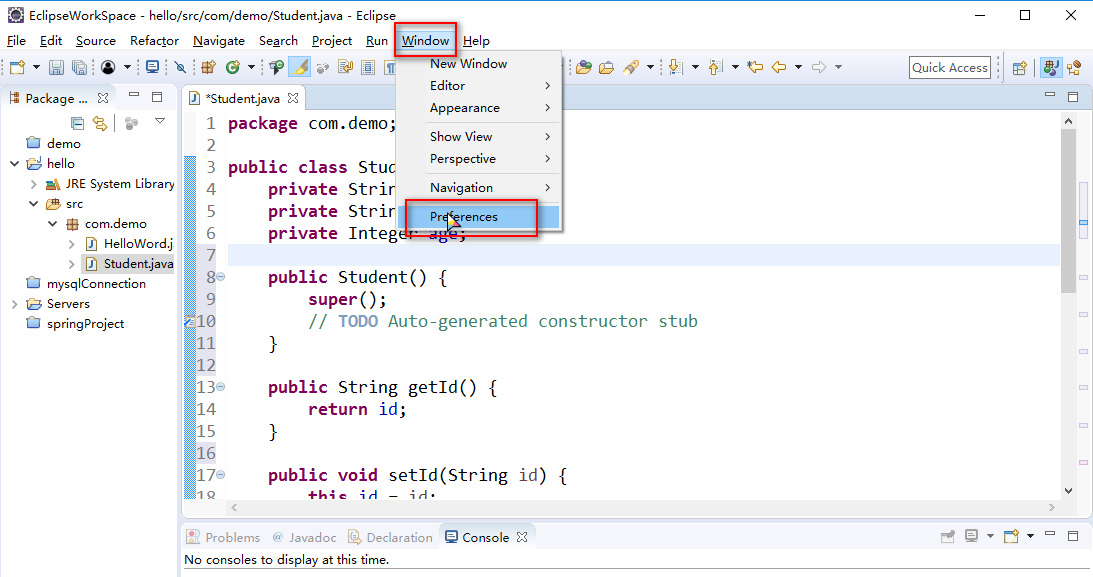Toggle the Mark Occurrences highlighter icon
The width and height of the screenshot is (1093, 577).
click(x=300, y=67)
